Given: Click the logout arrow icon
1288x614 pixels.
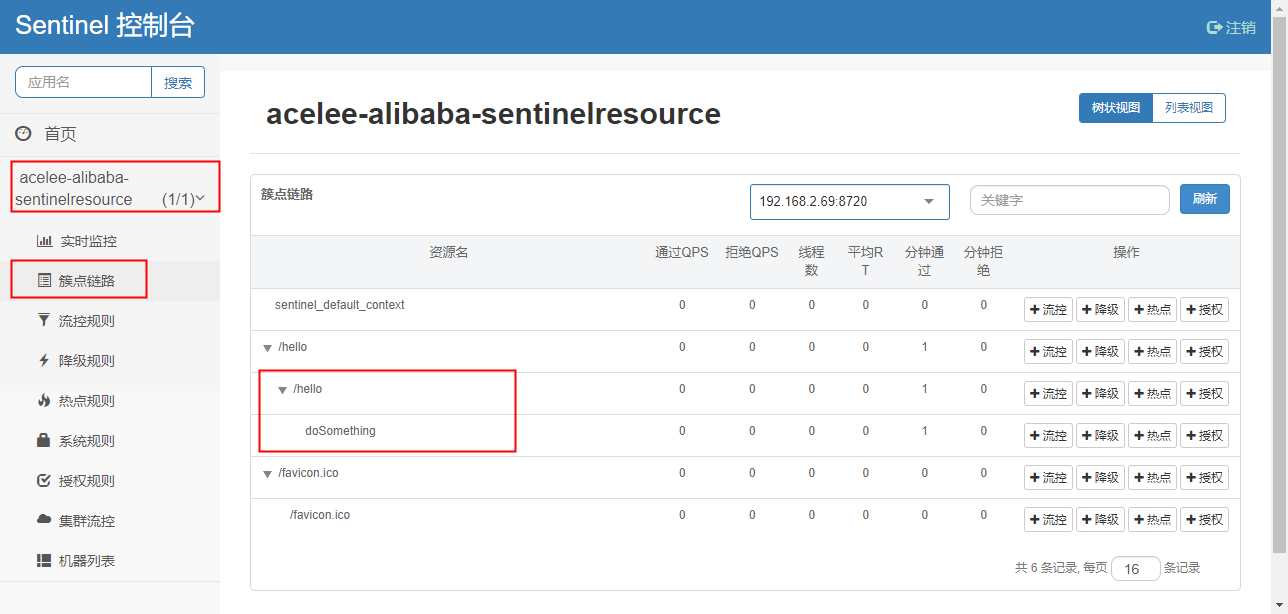Looking at the screenshot, I should pyautogui.click(x=1215, y=28).
